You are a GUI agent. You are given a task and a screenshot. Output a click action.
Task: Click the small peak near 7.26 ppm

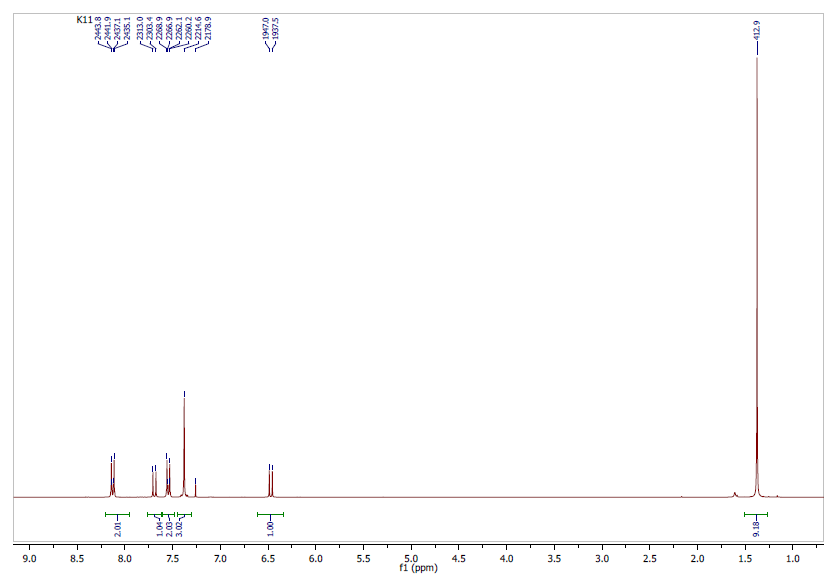tap(195, 487)
